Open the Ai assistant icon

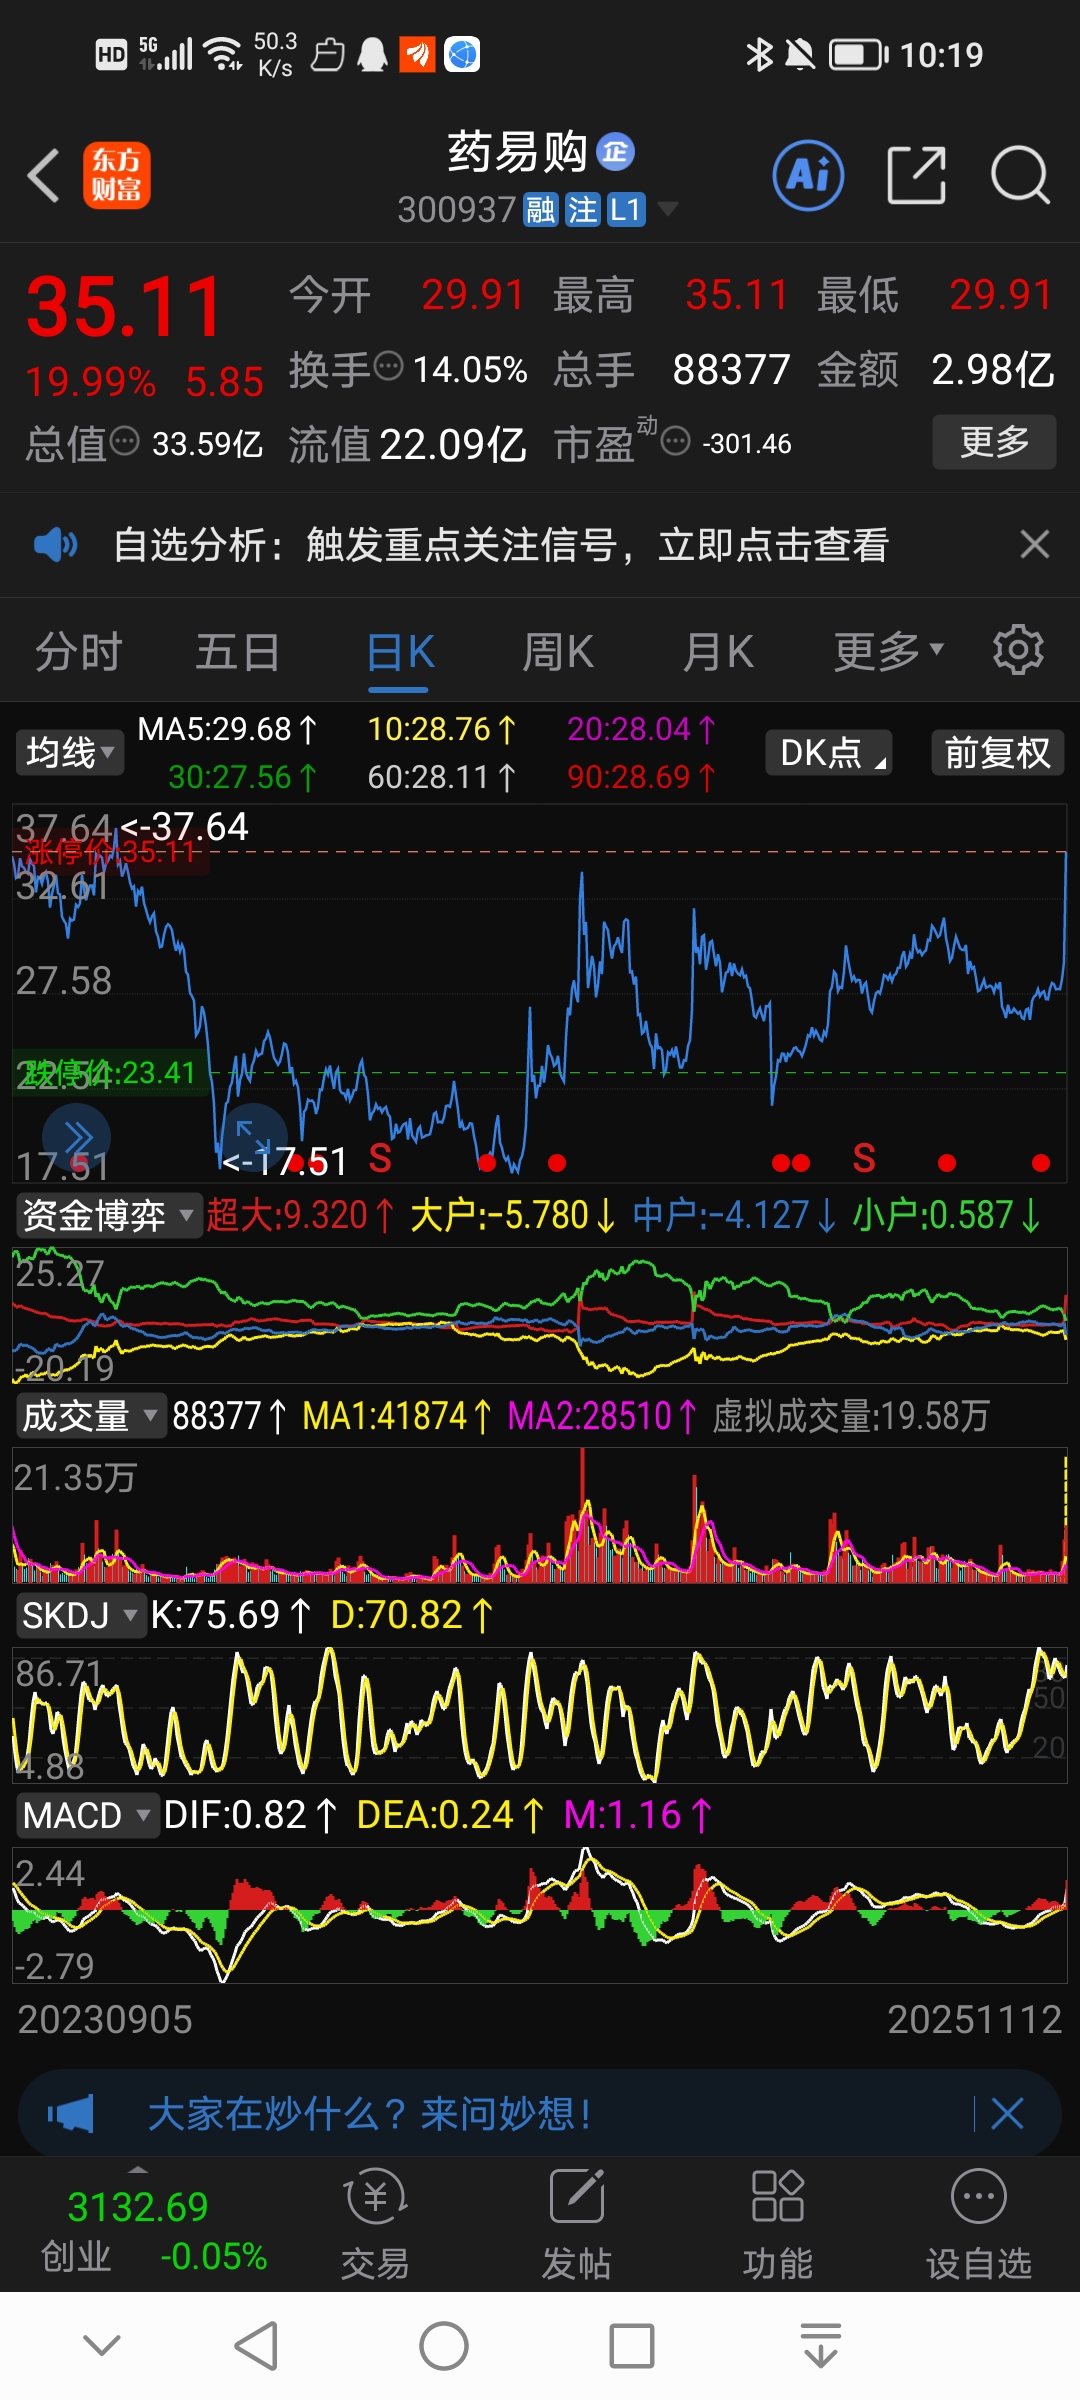pyautogui.click(x=808, y=175)
